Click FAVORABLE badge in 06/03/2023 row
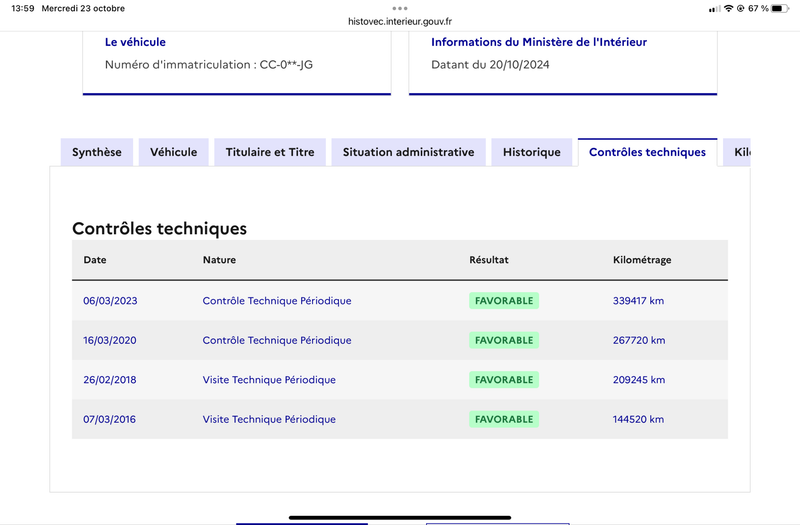The width and height of the screenshot is (800, 525). 504,301
